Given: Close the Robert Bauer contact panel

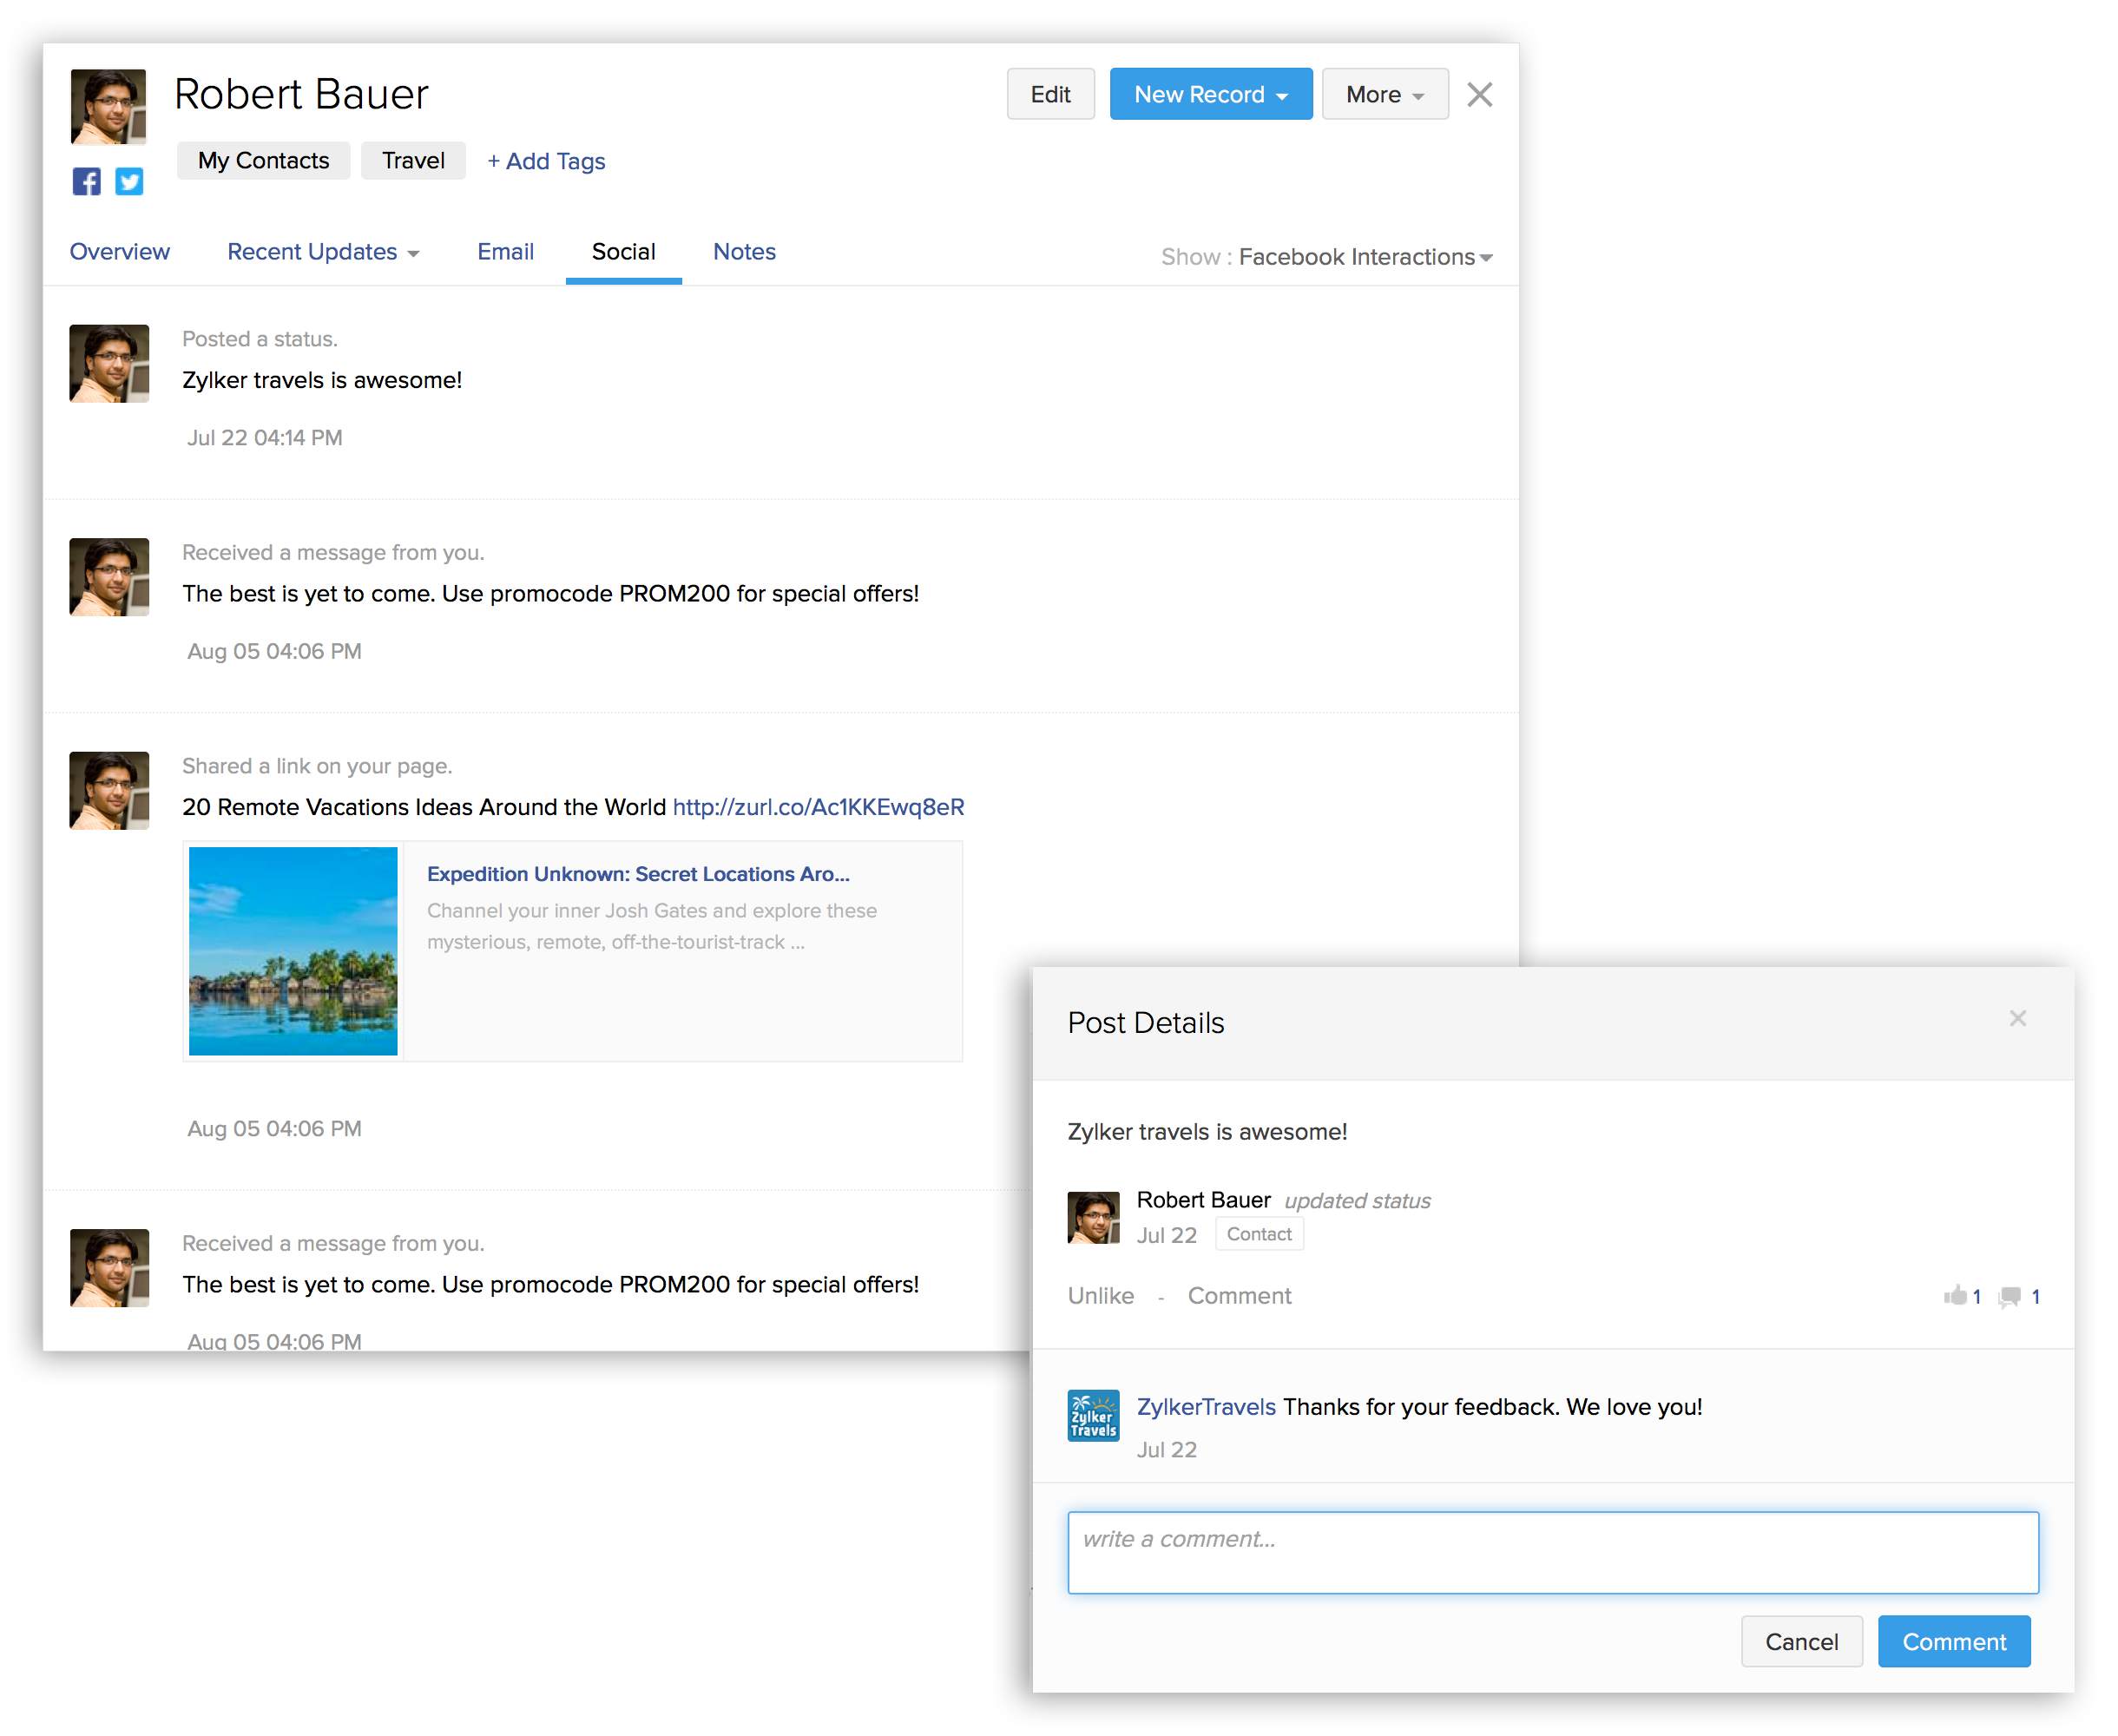Looking at the screenshot, I should 1479,94.
